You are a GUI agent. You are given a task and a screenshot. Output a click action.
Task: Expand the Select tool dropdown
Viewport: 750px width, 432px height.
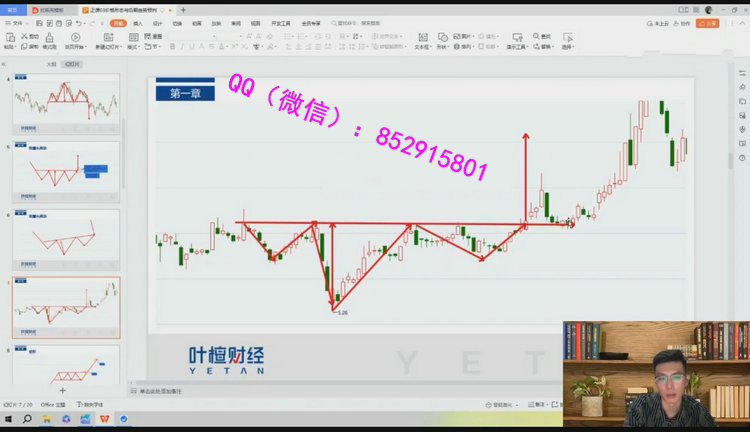point(567,46)
